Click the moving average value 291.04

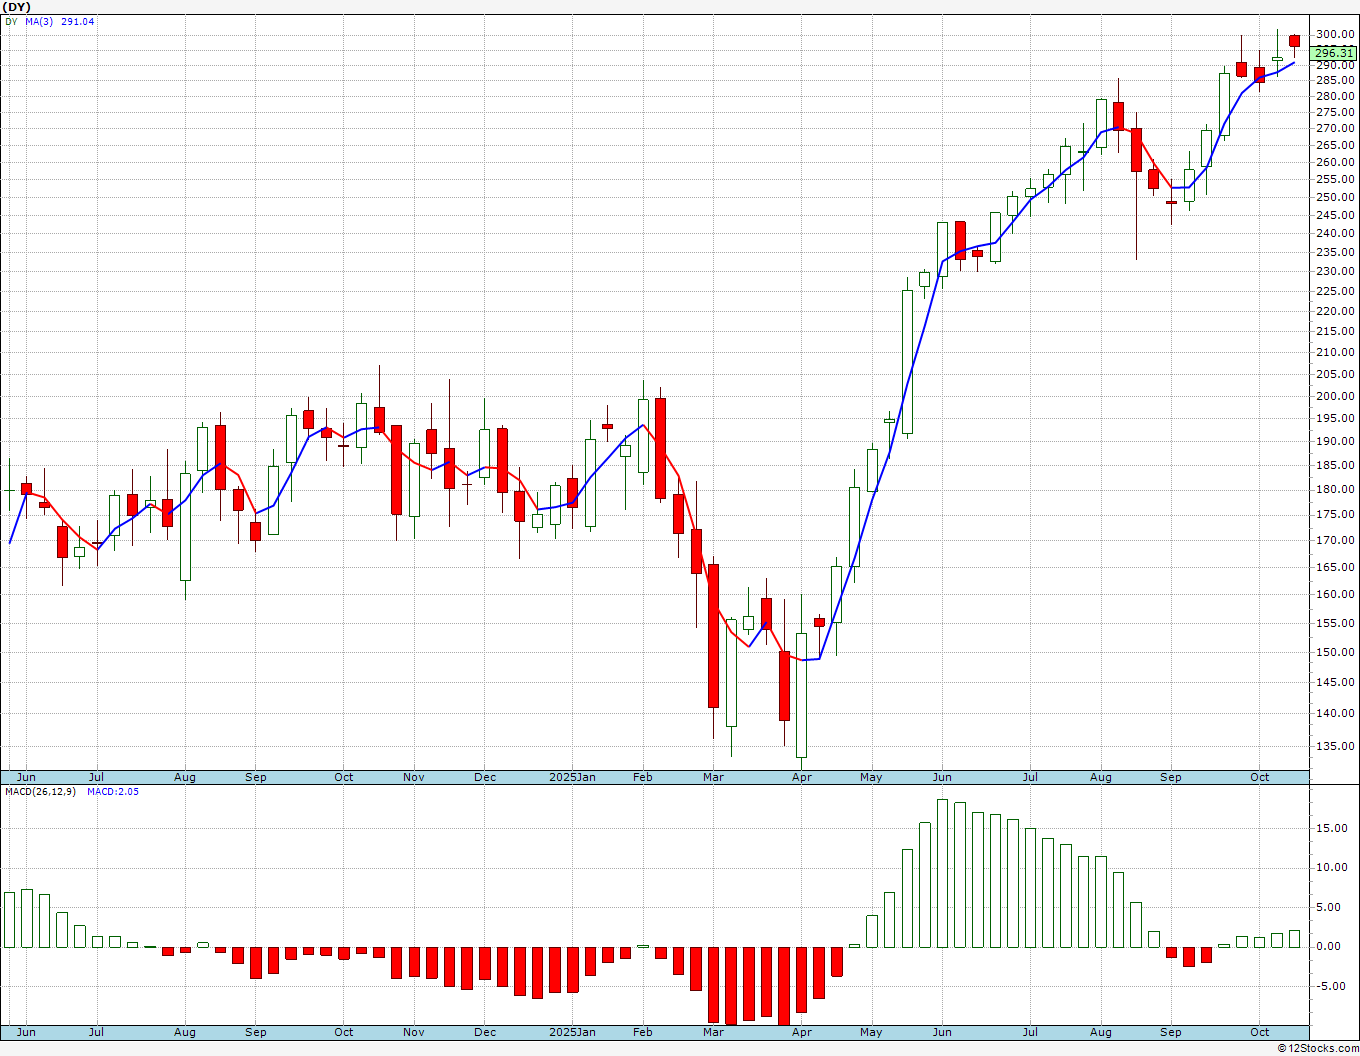tap(78, 21)
